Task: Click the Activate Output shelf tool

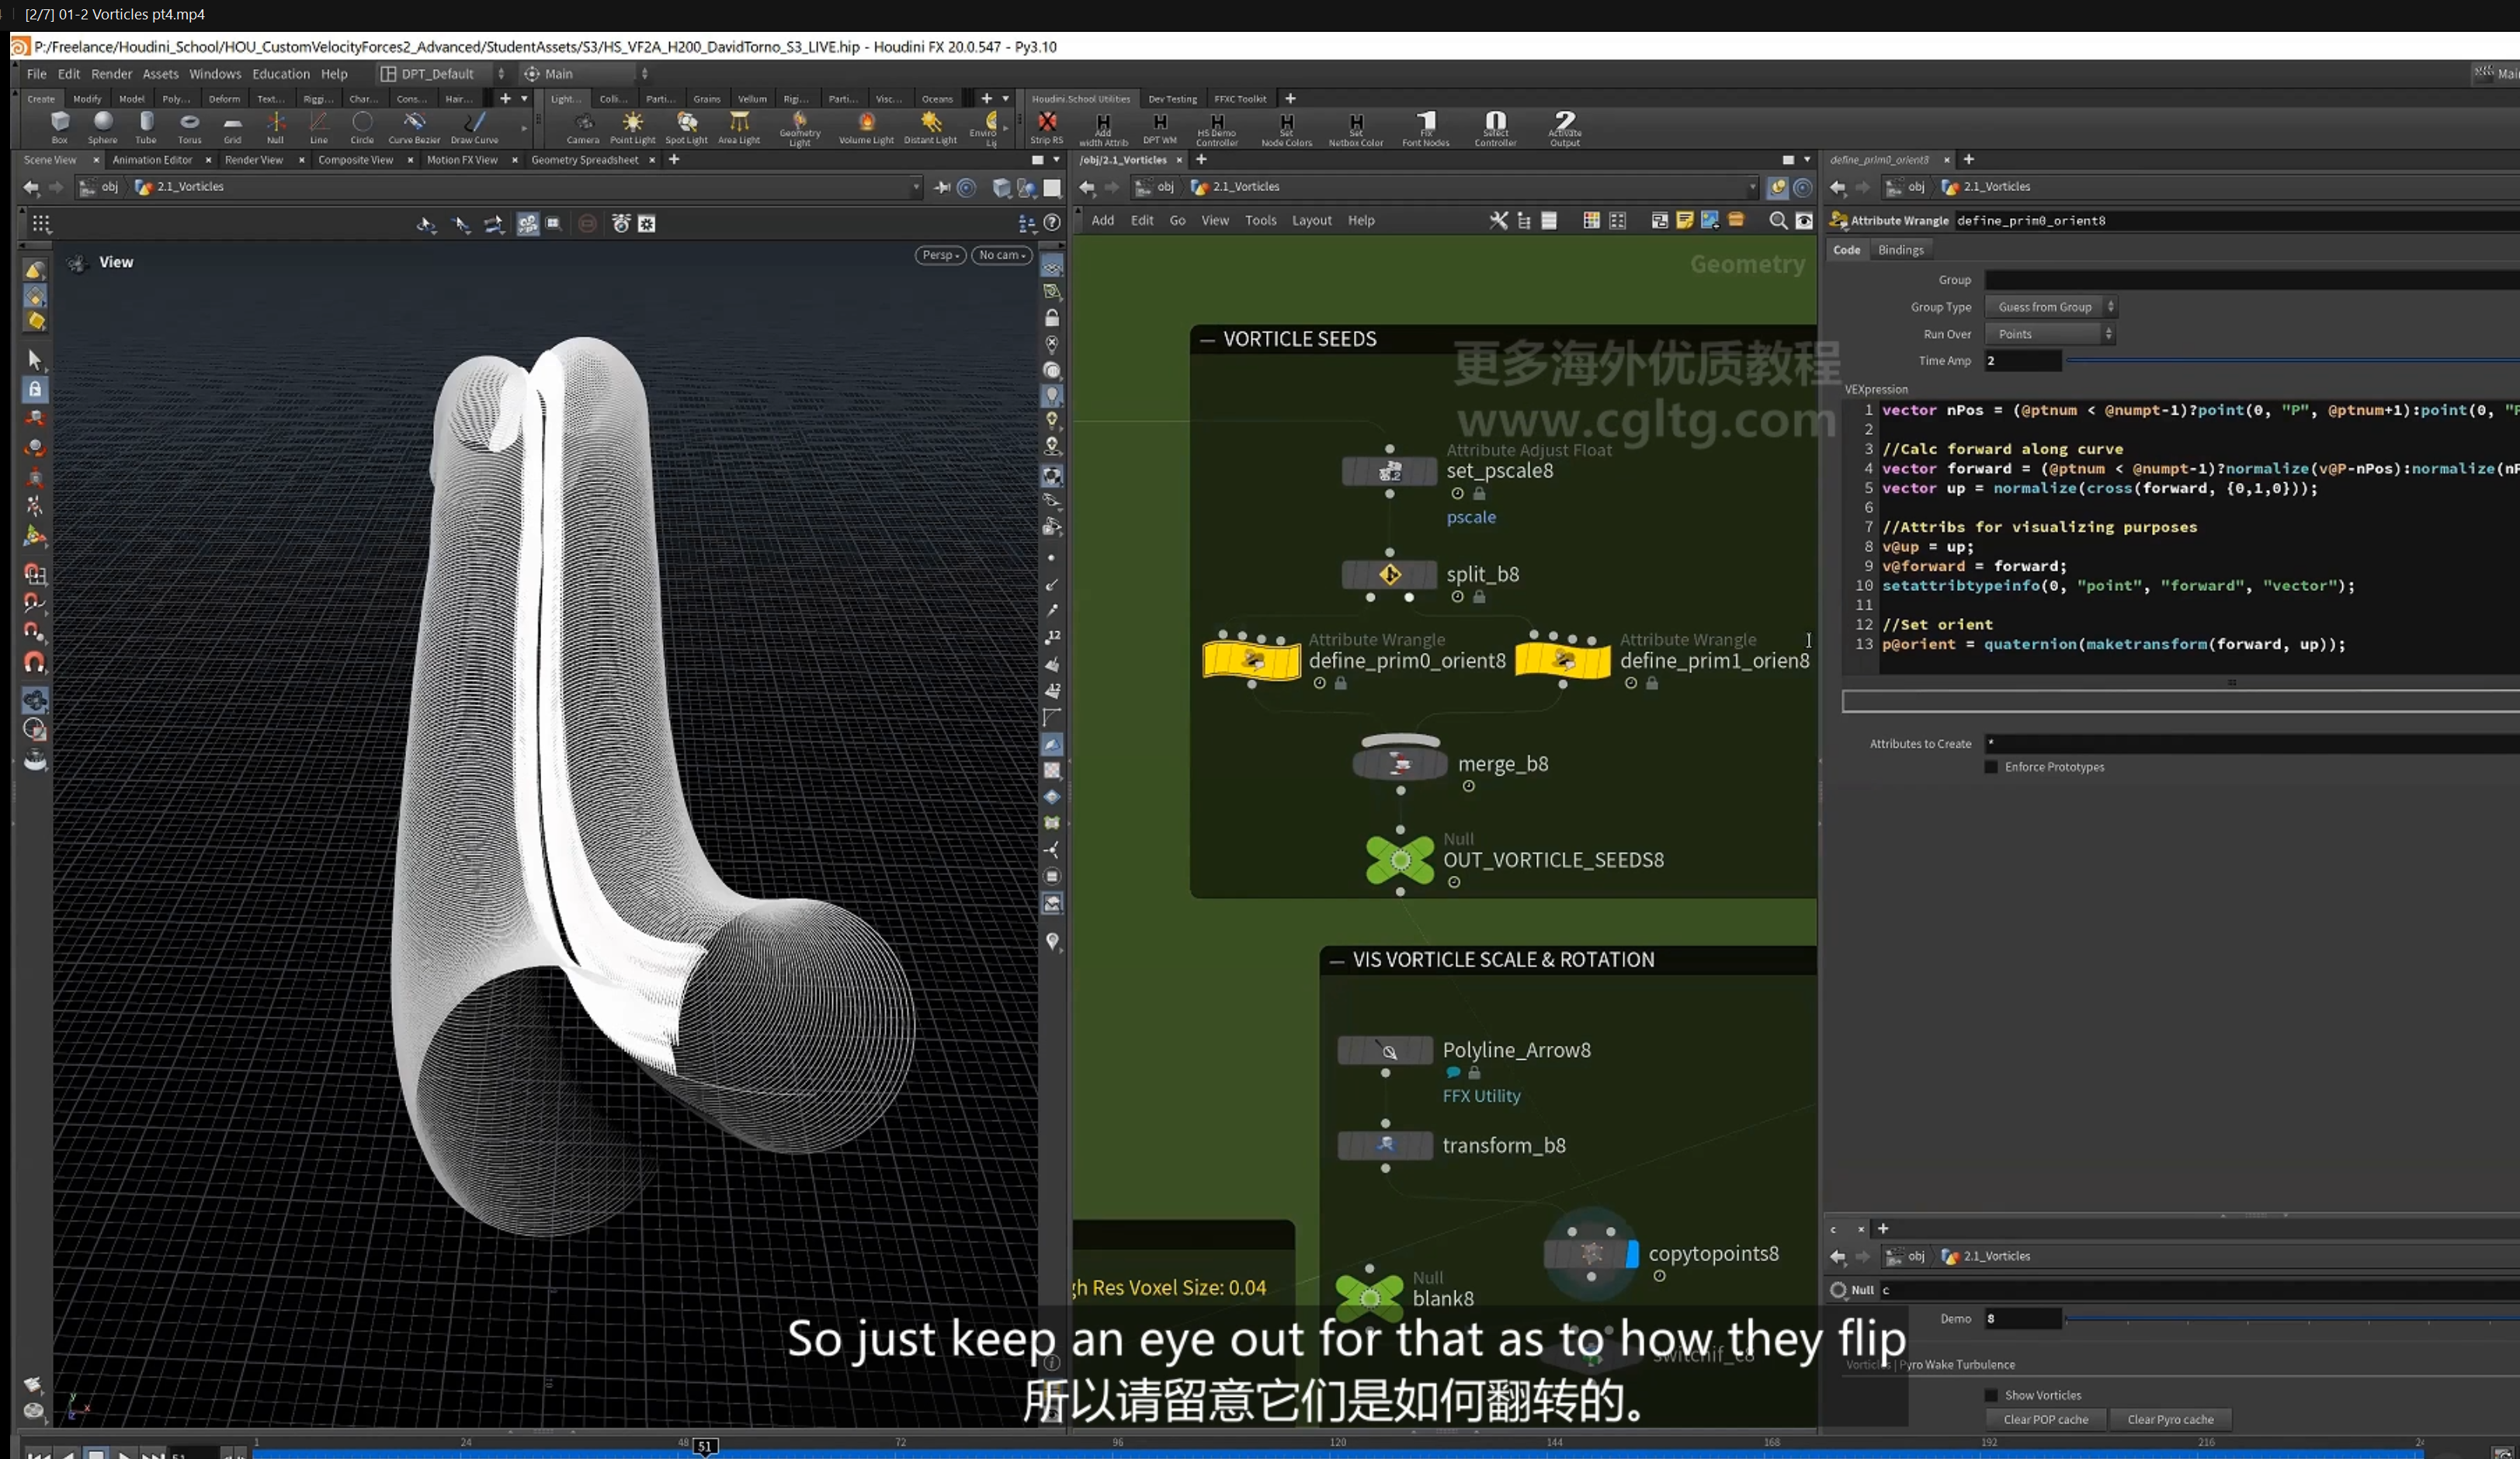Action: point(1565,128)
